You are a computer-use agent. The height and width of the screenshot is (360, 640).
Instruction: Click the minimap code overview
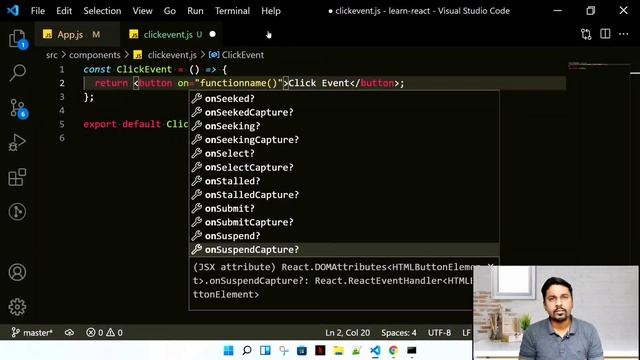tap(599, 66)
